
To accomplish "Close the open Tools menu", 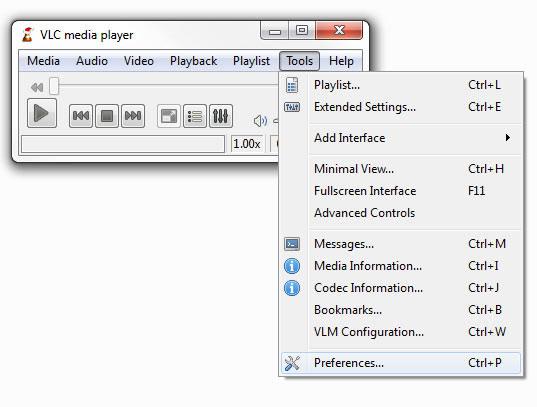I will [300, 61].
